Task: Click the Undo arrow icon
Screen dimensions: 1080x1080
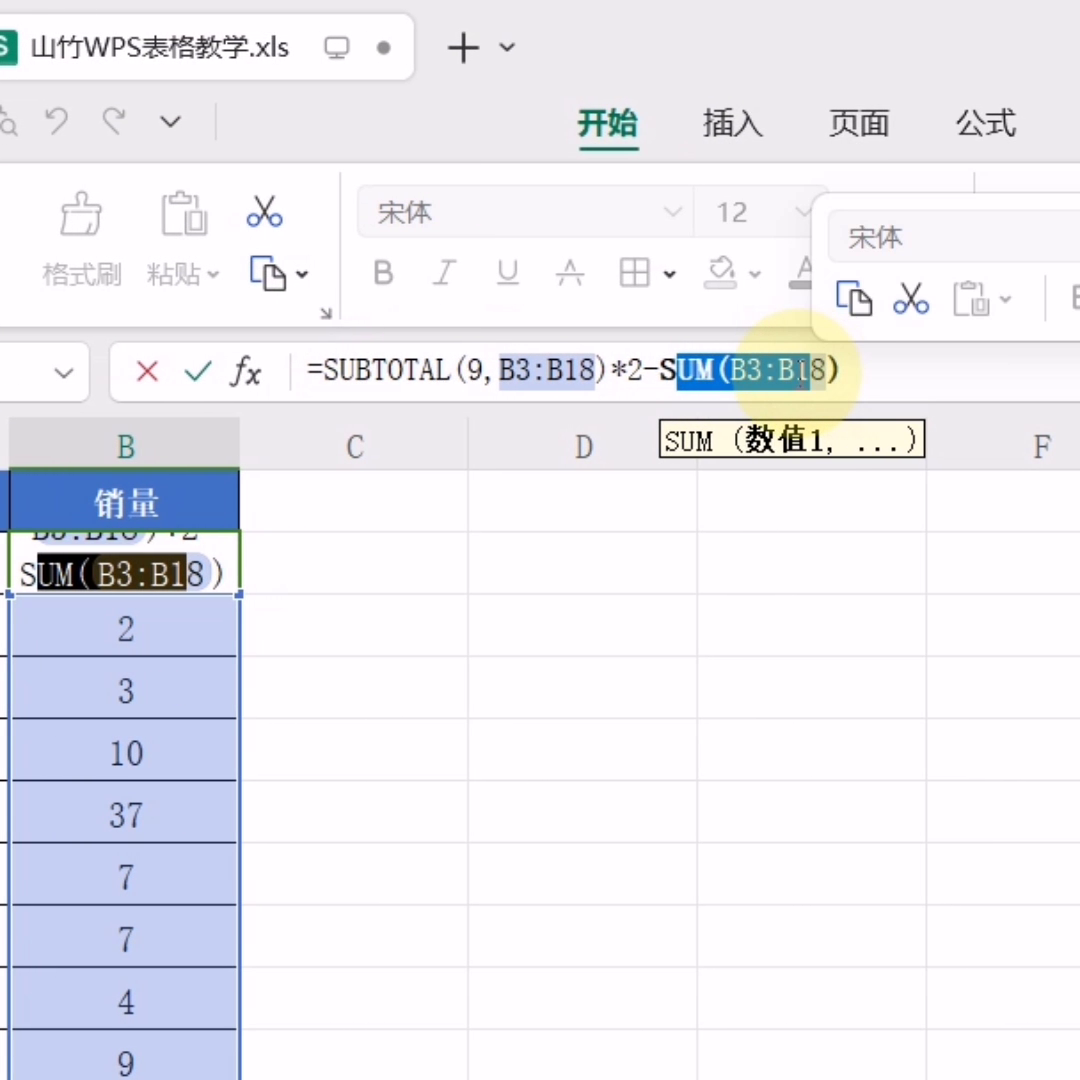Action: tap(57, 121)
